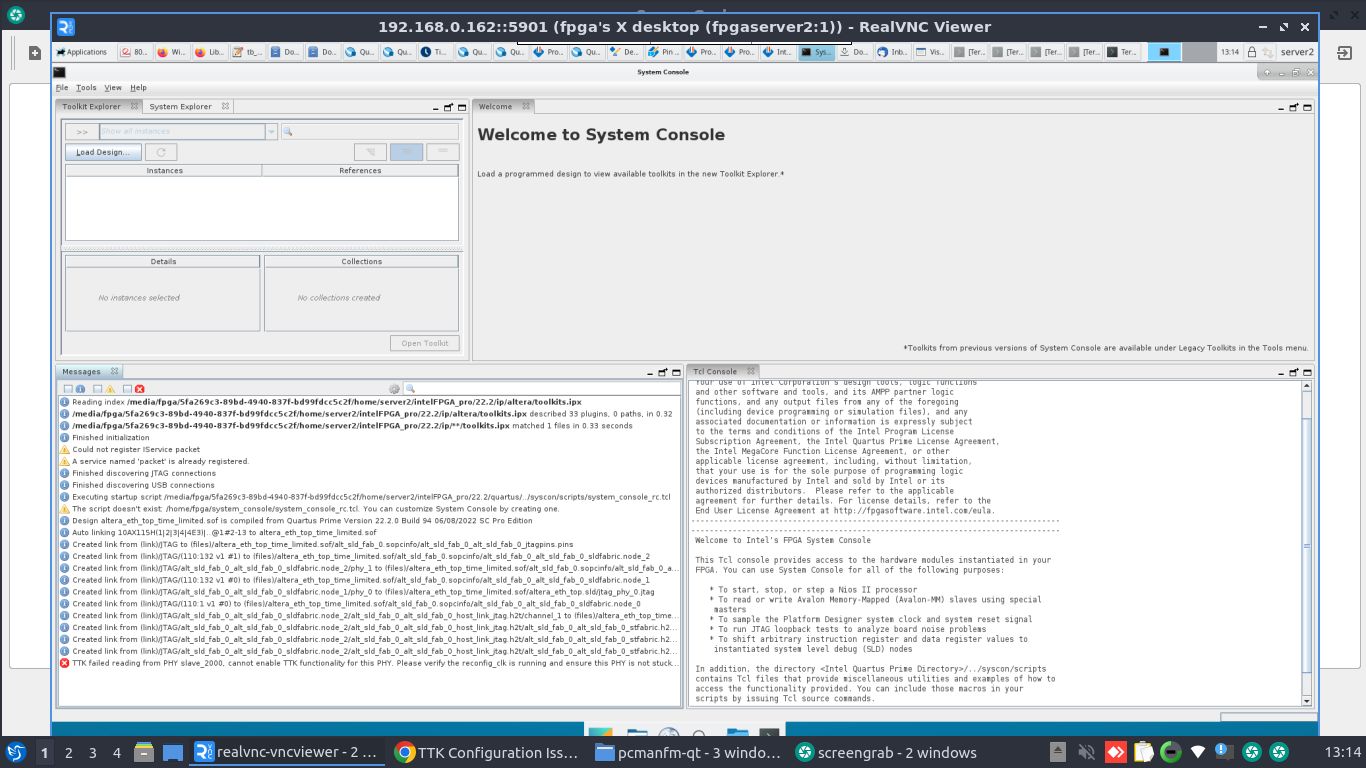
Task: Click the Instances column header
Action: coord(164,170)
